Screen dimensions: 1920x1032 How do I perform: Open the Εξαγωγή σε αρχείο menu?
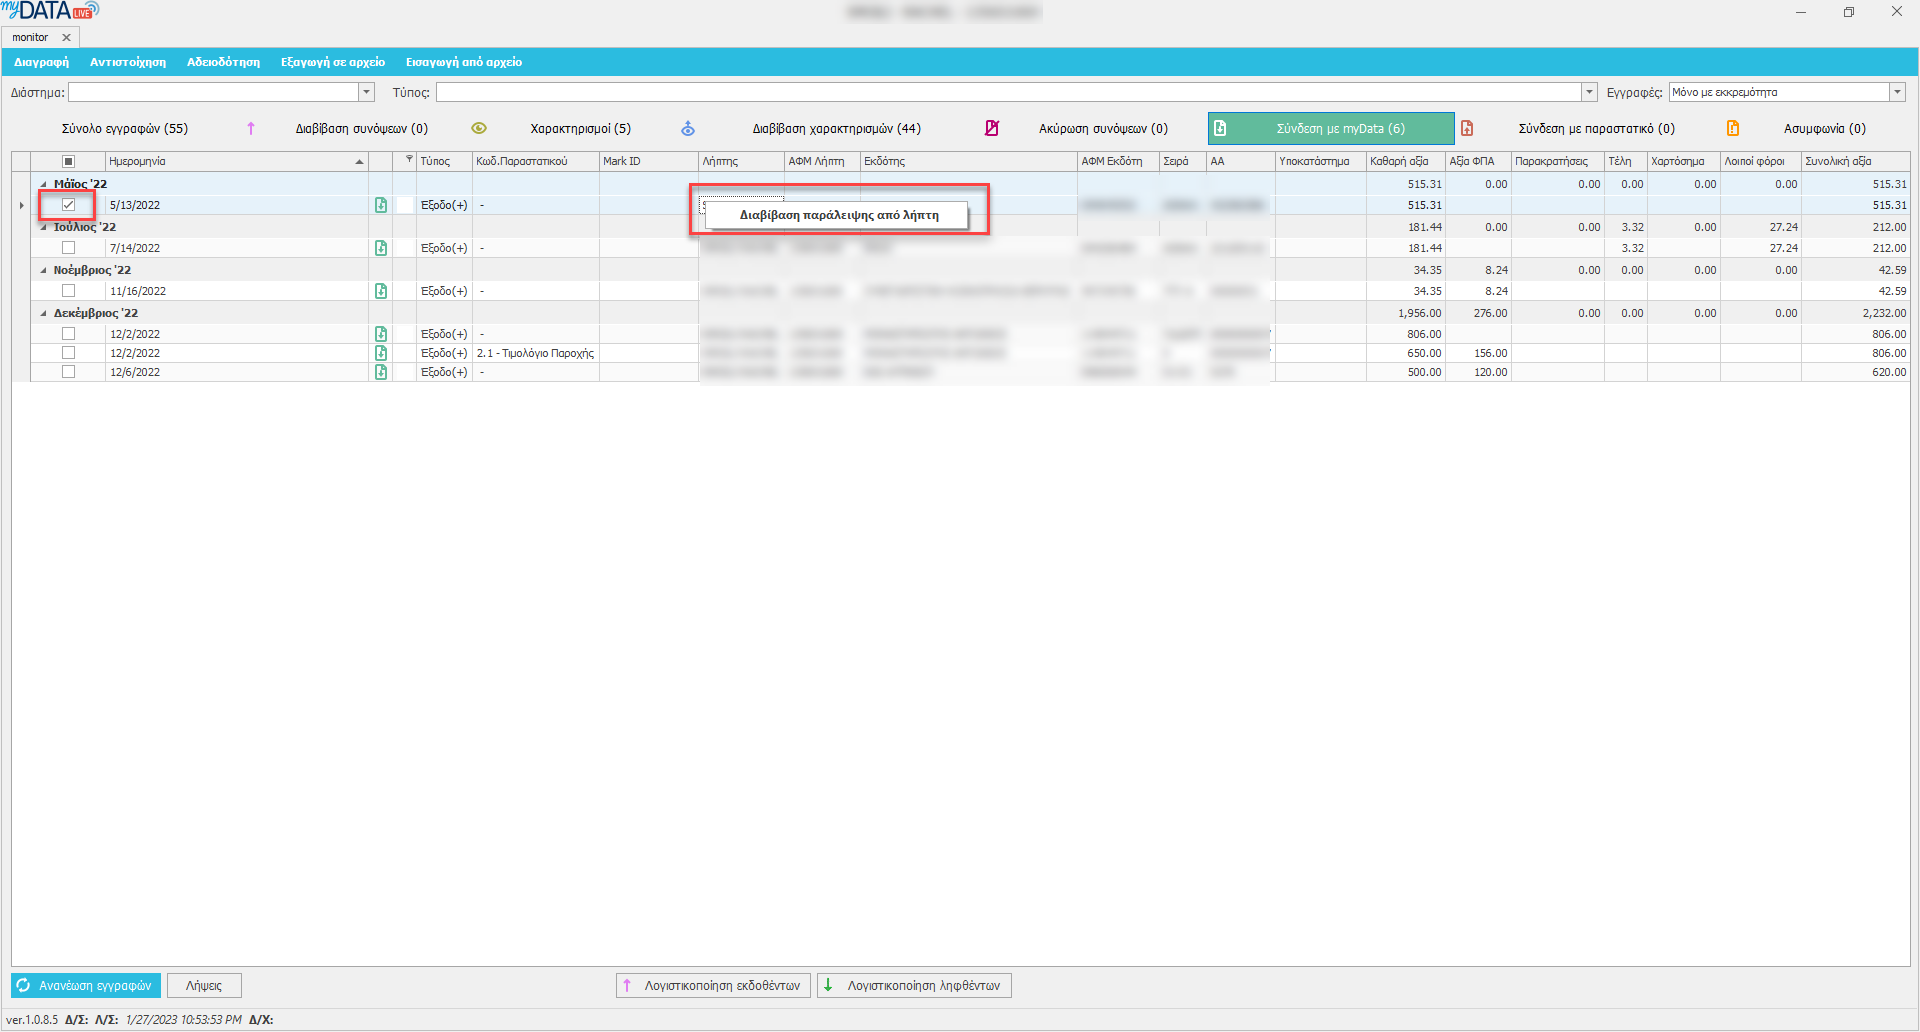tap(332, 62)
